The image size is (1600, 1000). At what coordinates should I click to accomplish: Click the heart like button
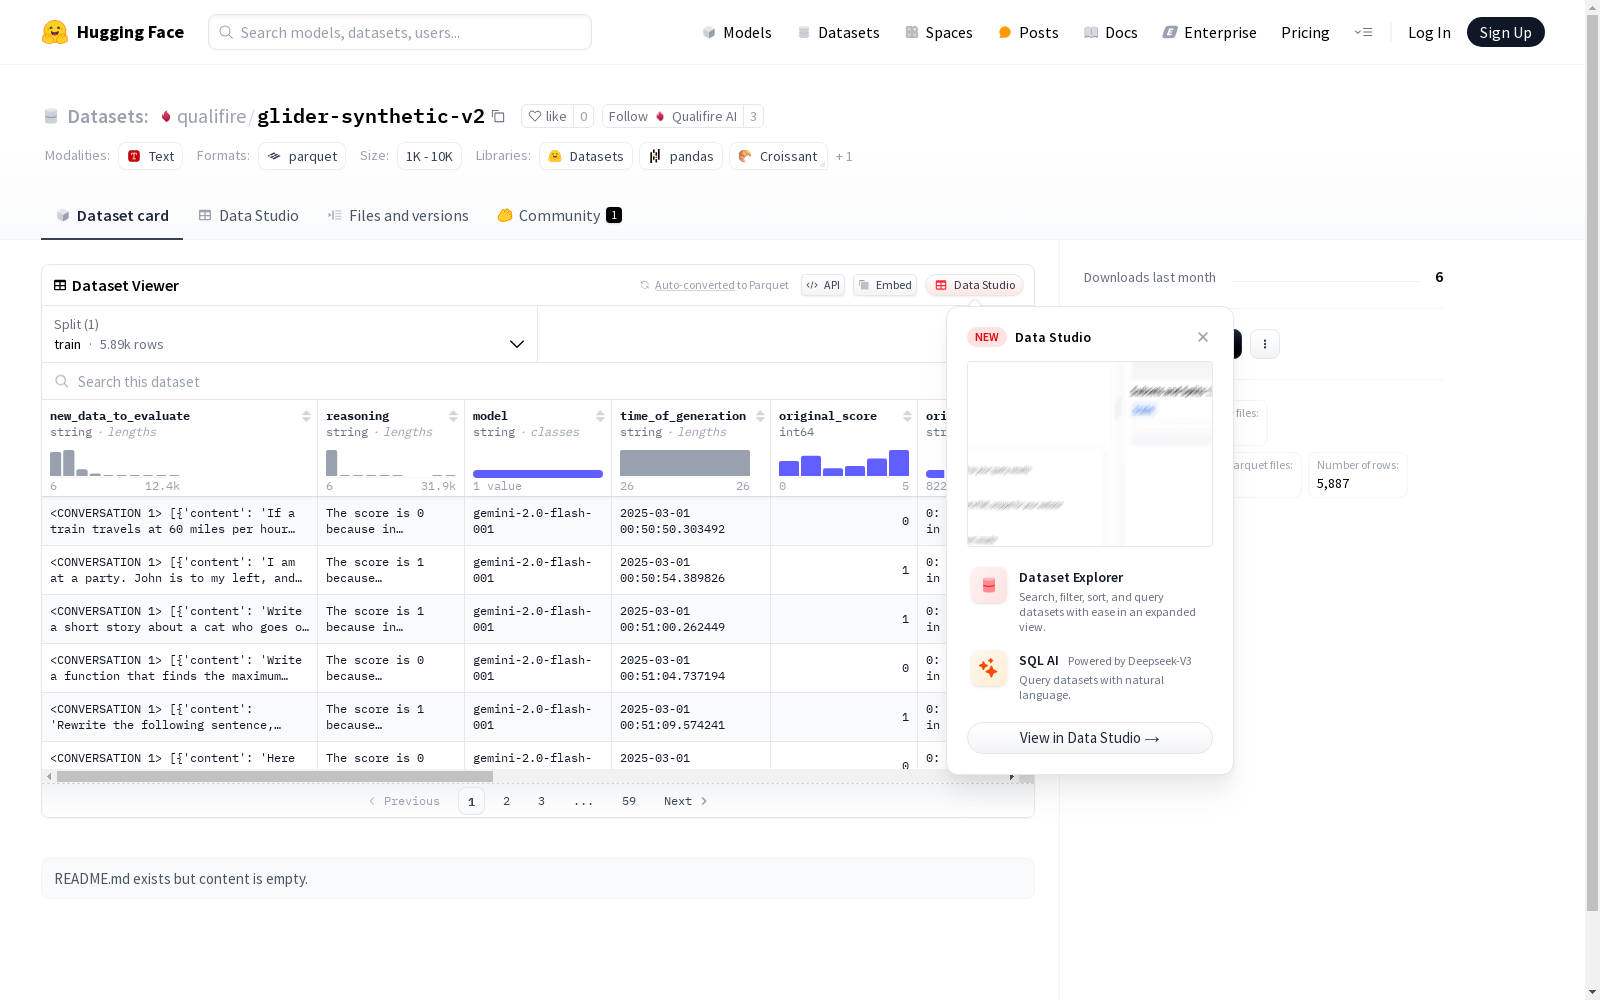pos(547,116)
